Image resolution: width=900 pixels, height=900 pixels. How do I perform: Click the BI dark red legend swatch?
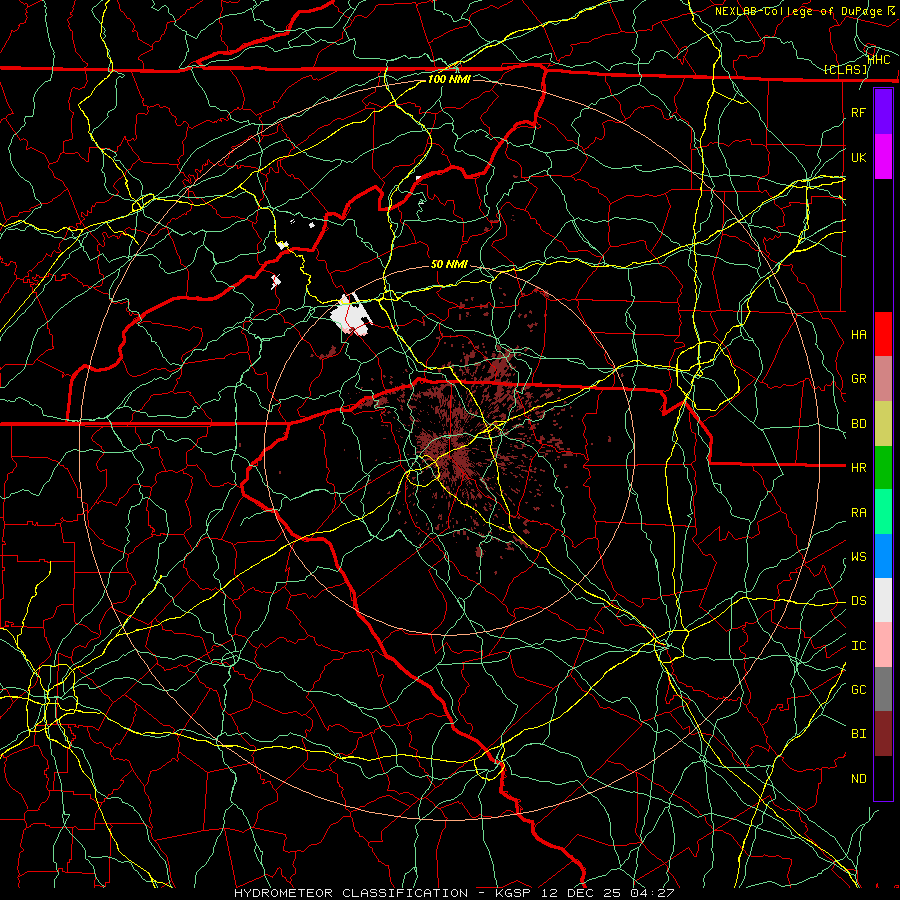pos(883,734)
